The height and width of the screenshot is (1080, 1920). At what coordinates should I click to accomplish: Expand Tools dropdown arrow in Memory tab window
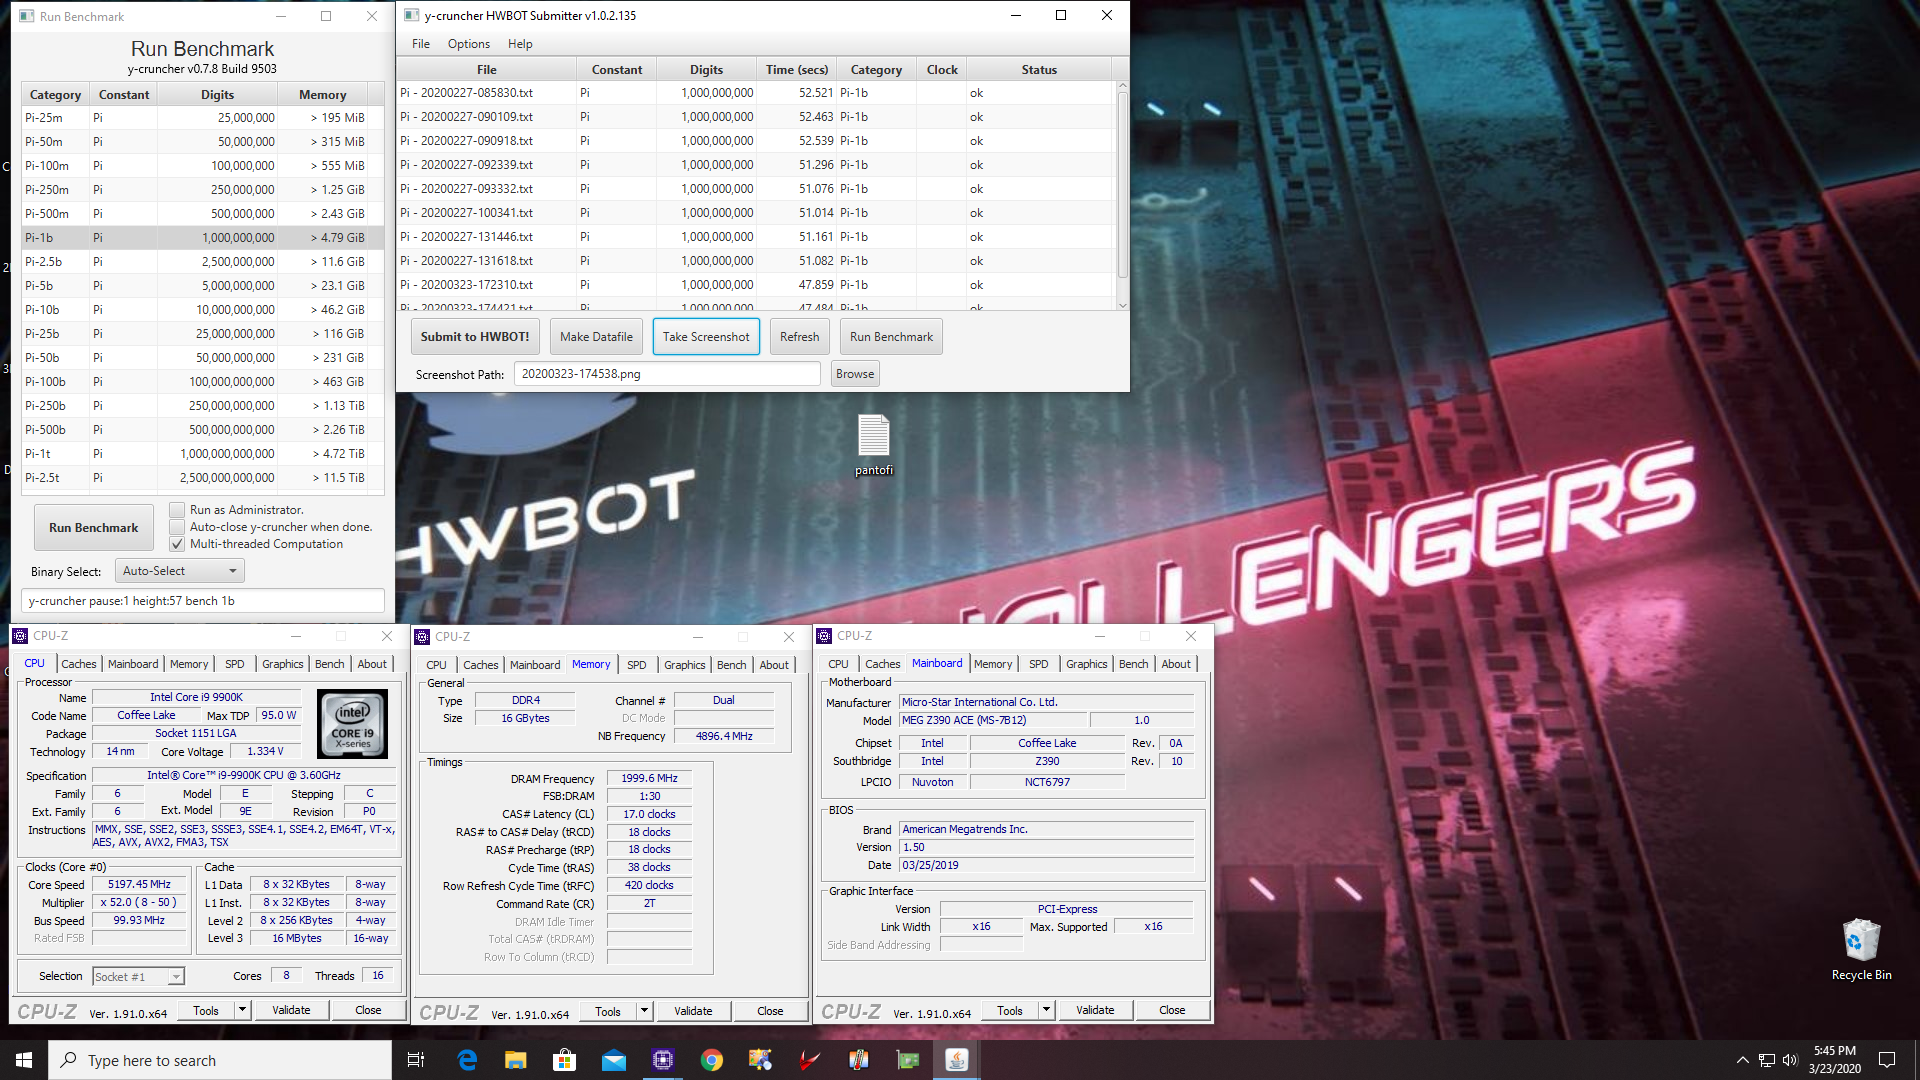click(644, 1011)
